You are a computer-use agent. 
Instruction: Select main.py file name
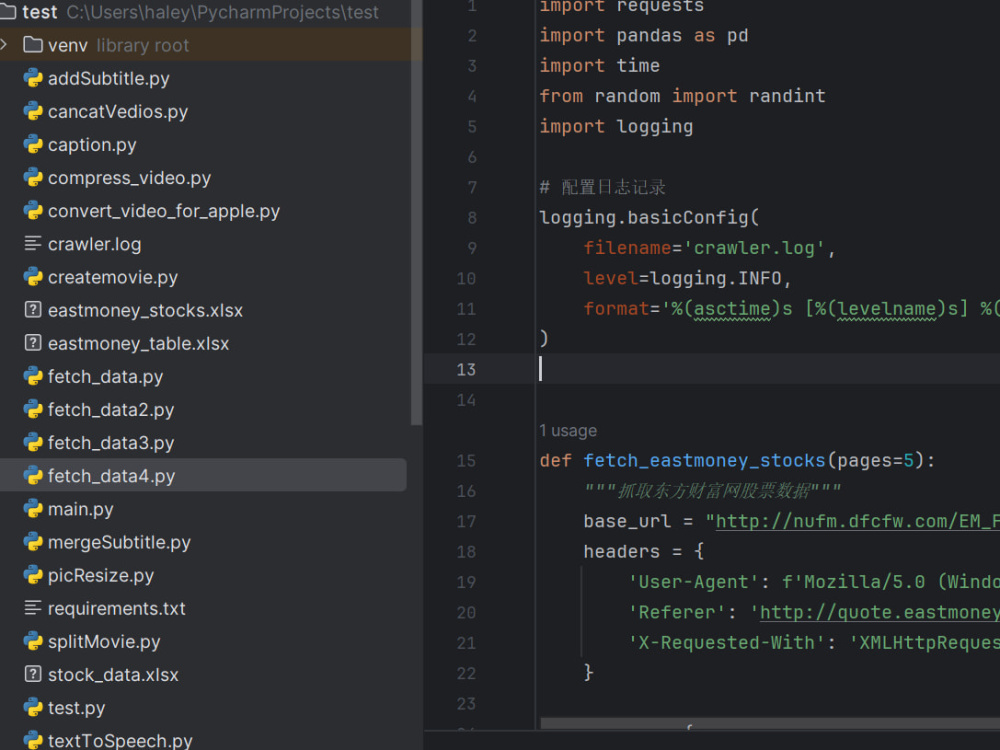tap(80, 510)
